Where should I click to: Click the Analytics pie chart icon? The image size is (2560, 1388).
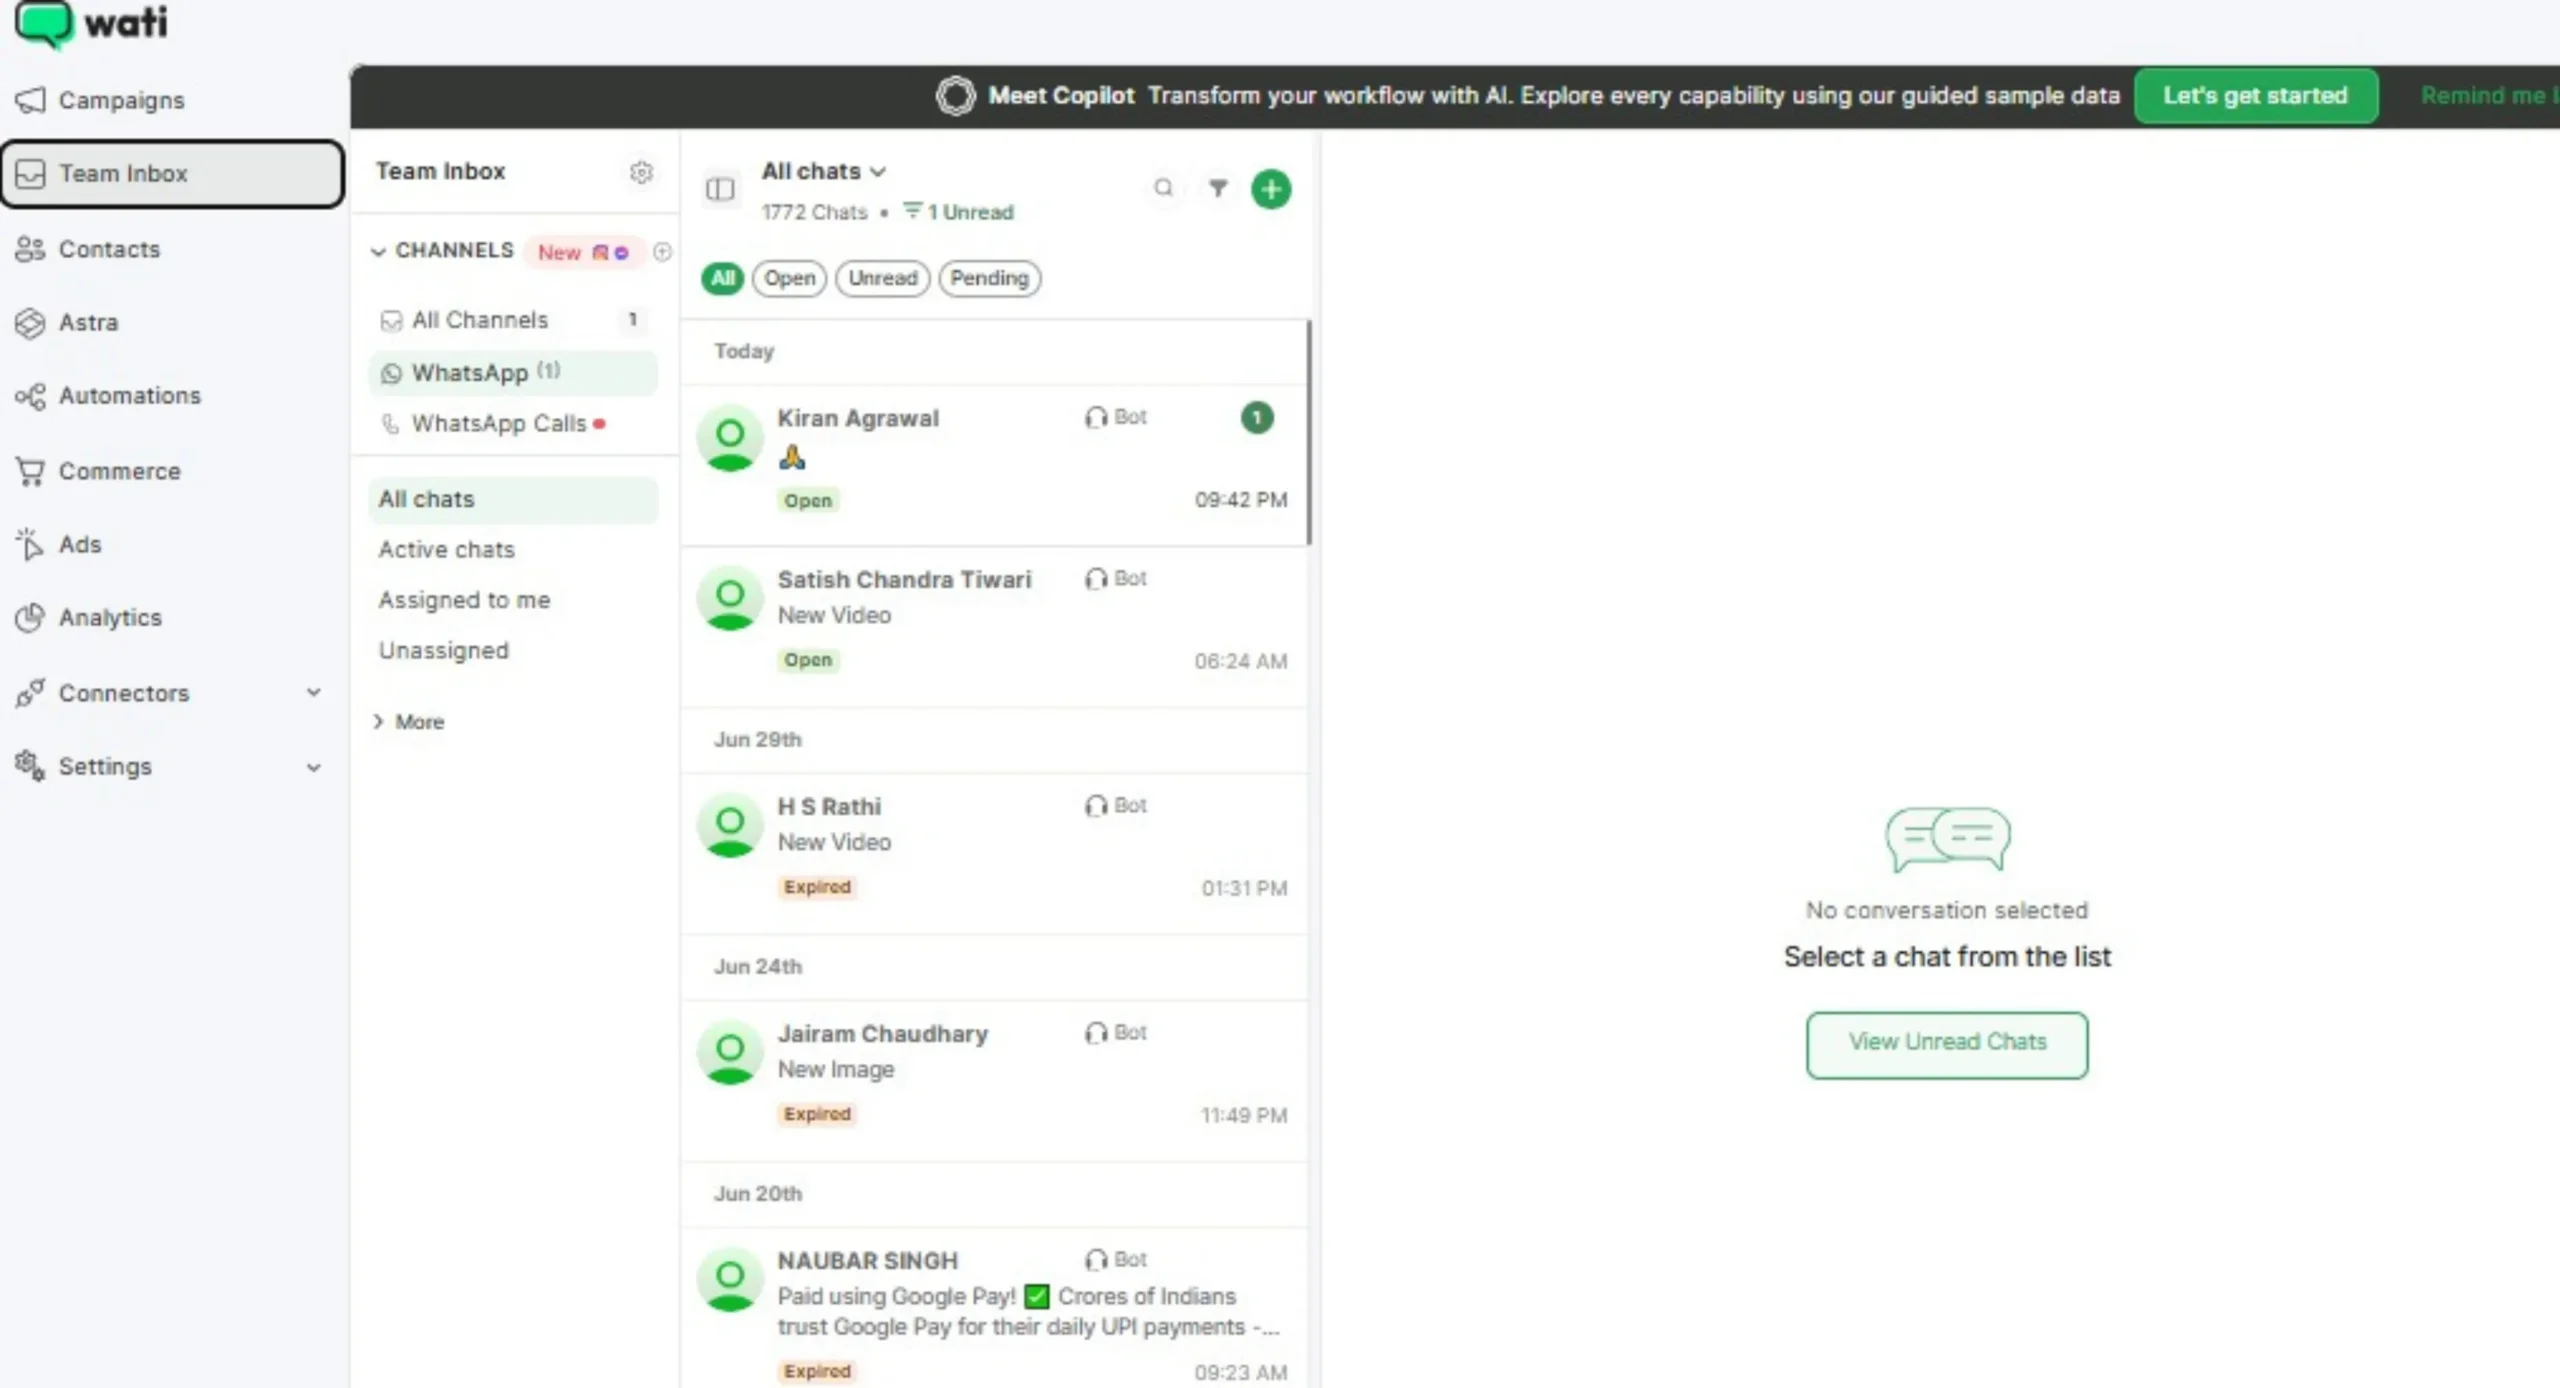click(x=30, y=618)
